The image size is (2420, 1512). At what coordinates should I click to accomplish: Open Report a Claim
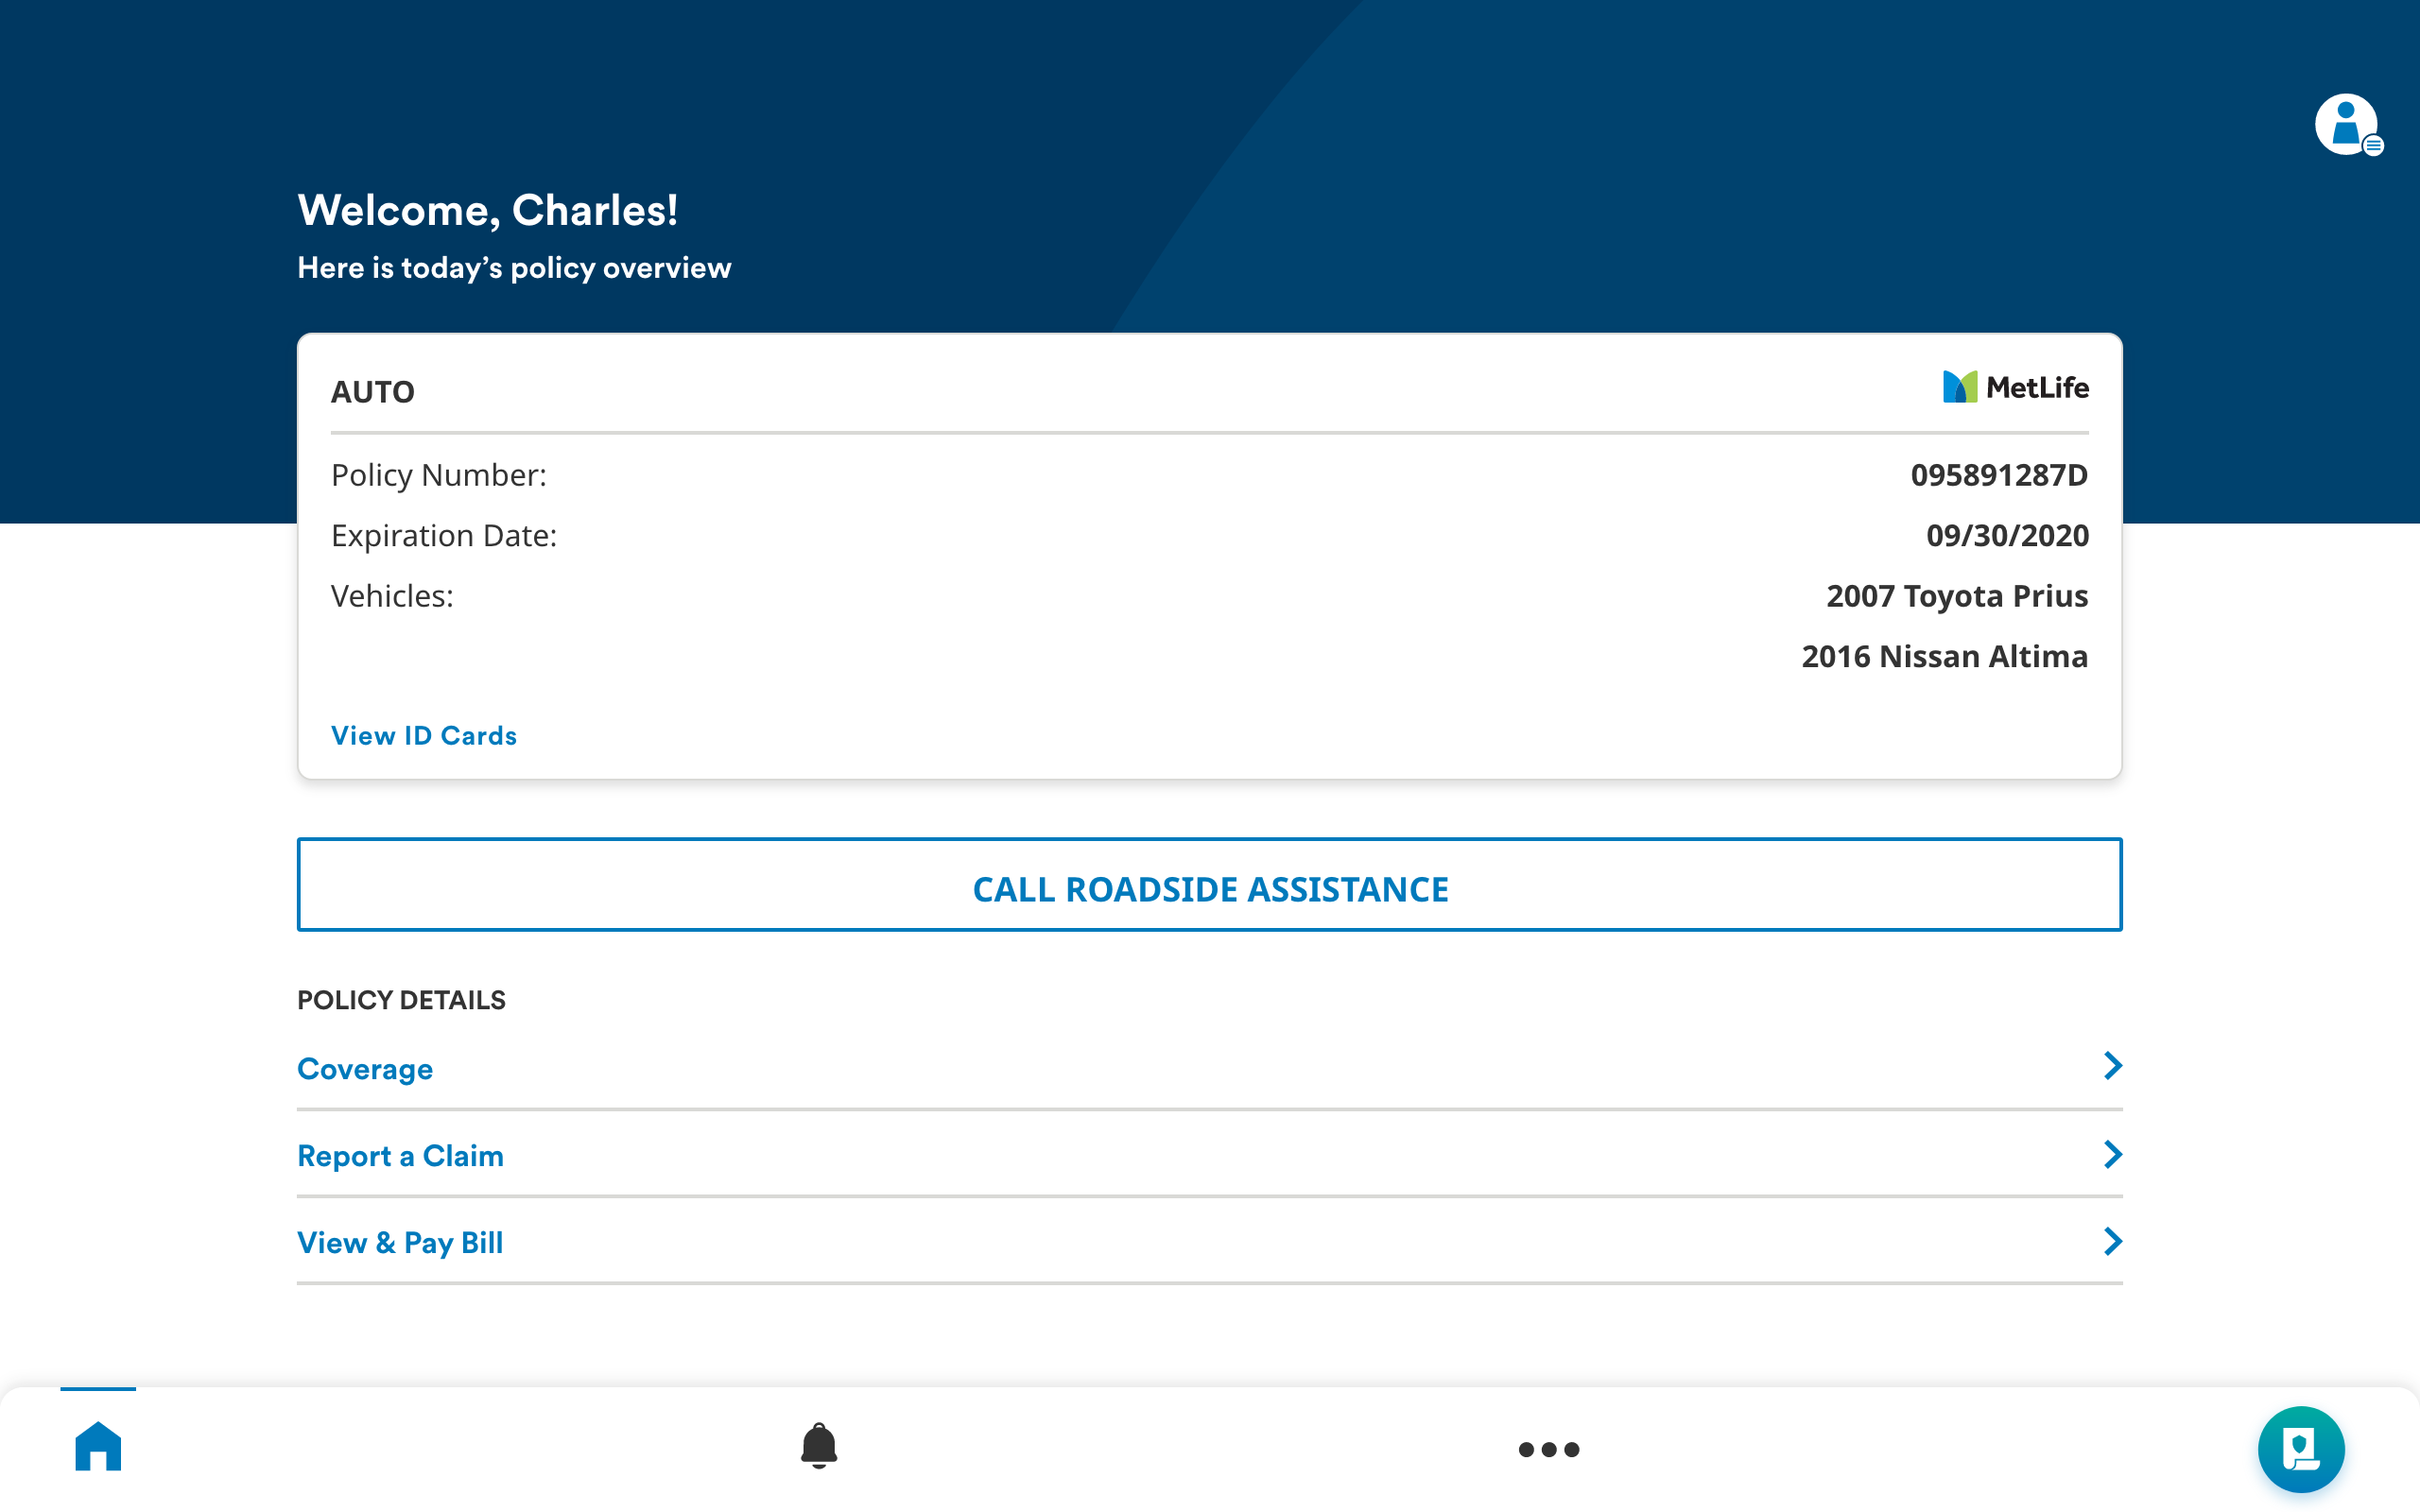400,1156
